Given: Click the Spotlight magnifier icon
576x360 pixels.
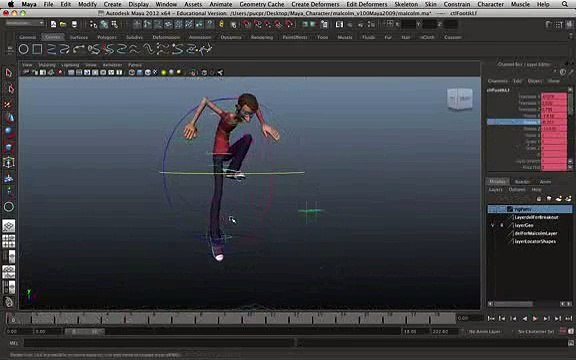Looking at the screenshot, I should click(565, 4).
